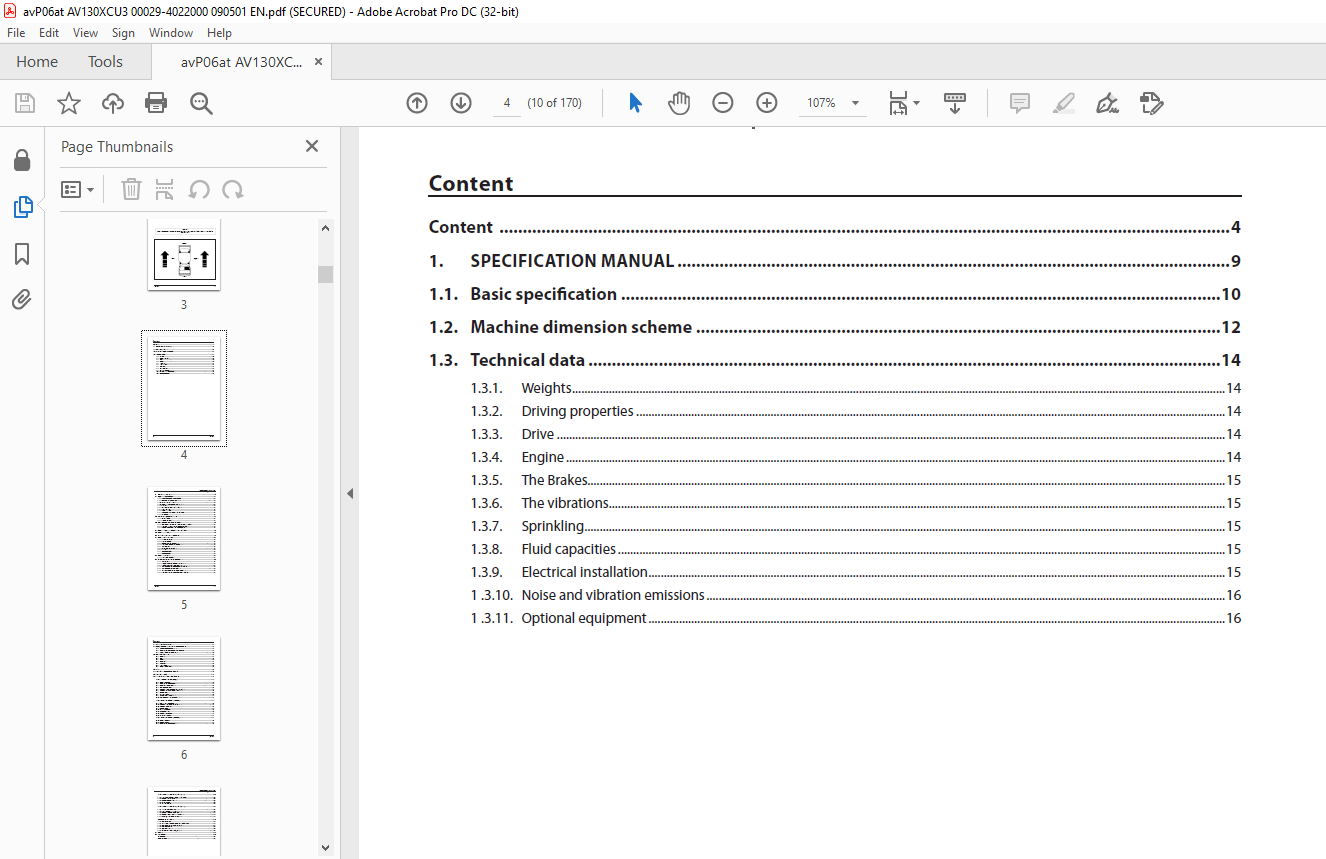Switch to the Home tab
The width and height of the screenshot is (1326, 859).
(37, 62)
